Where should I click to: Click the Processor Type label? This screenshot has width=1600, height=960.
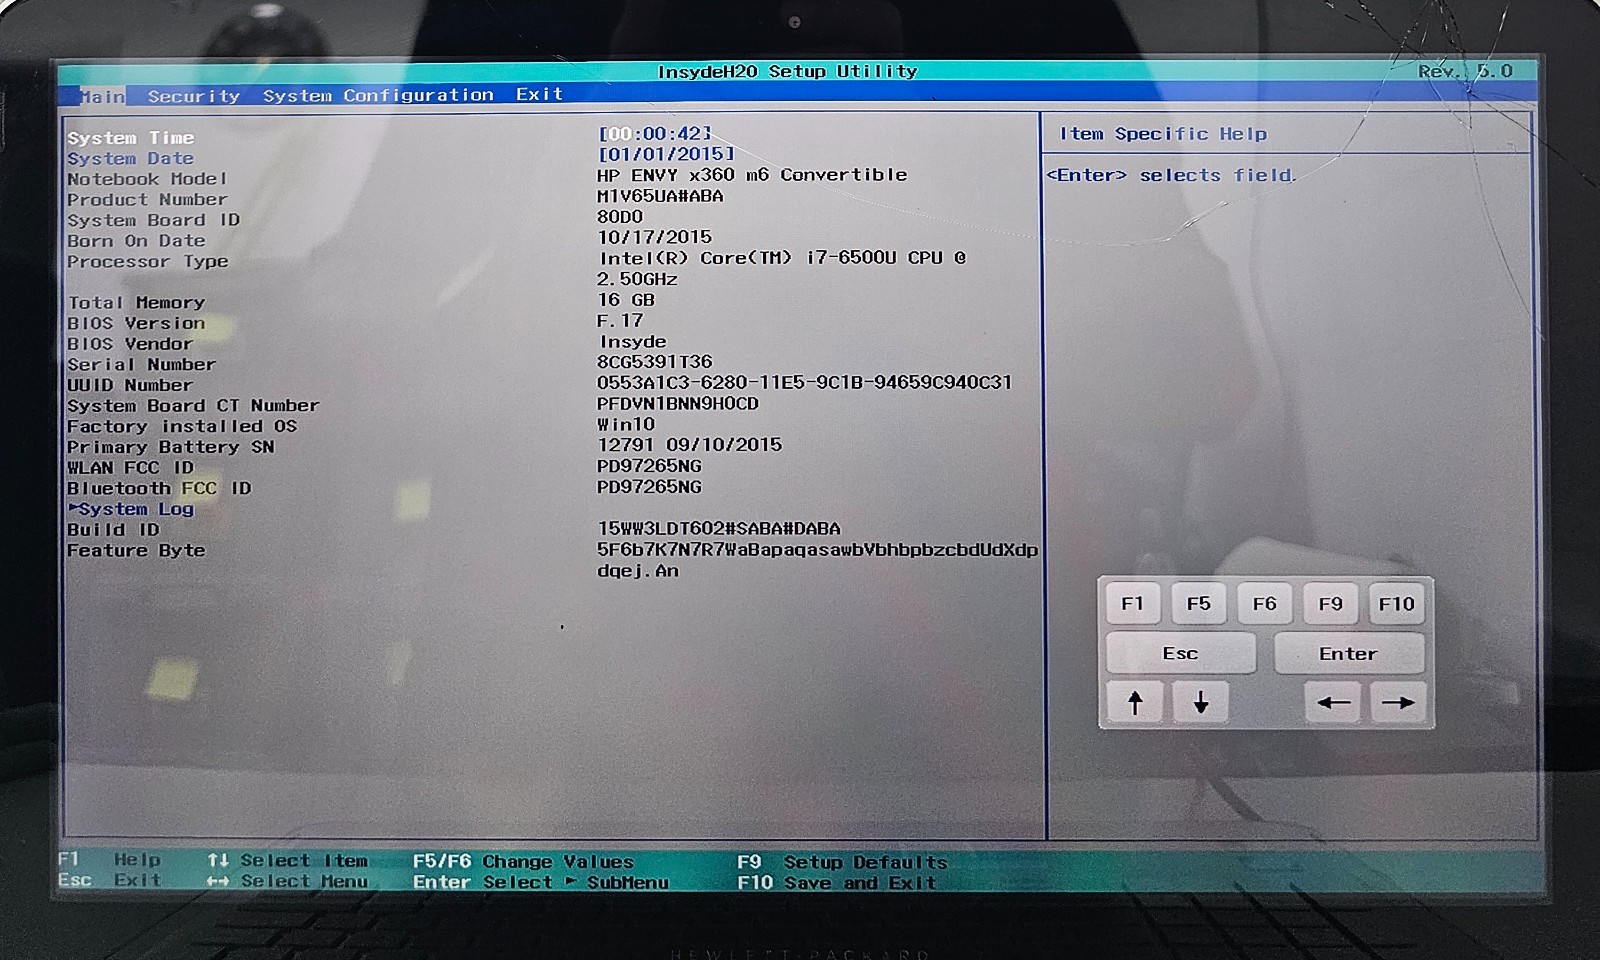tap(148, 262)
